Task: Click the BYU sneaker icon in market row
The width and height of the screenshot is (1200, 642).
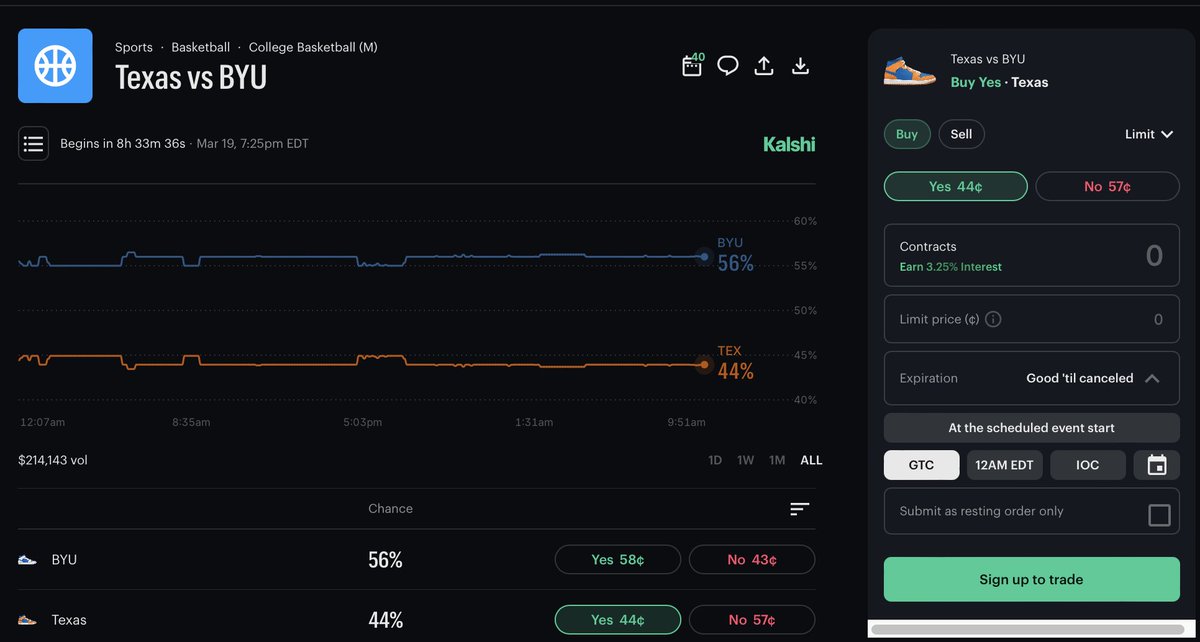Action: tap(28, 560)
